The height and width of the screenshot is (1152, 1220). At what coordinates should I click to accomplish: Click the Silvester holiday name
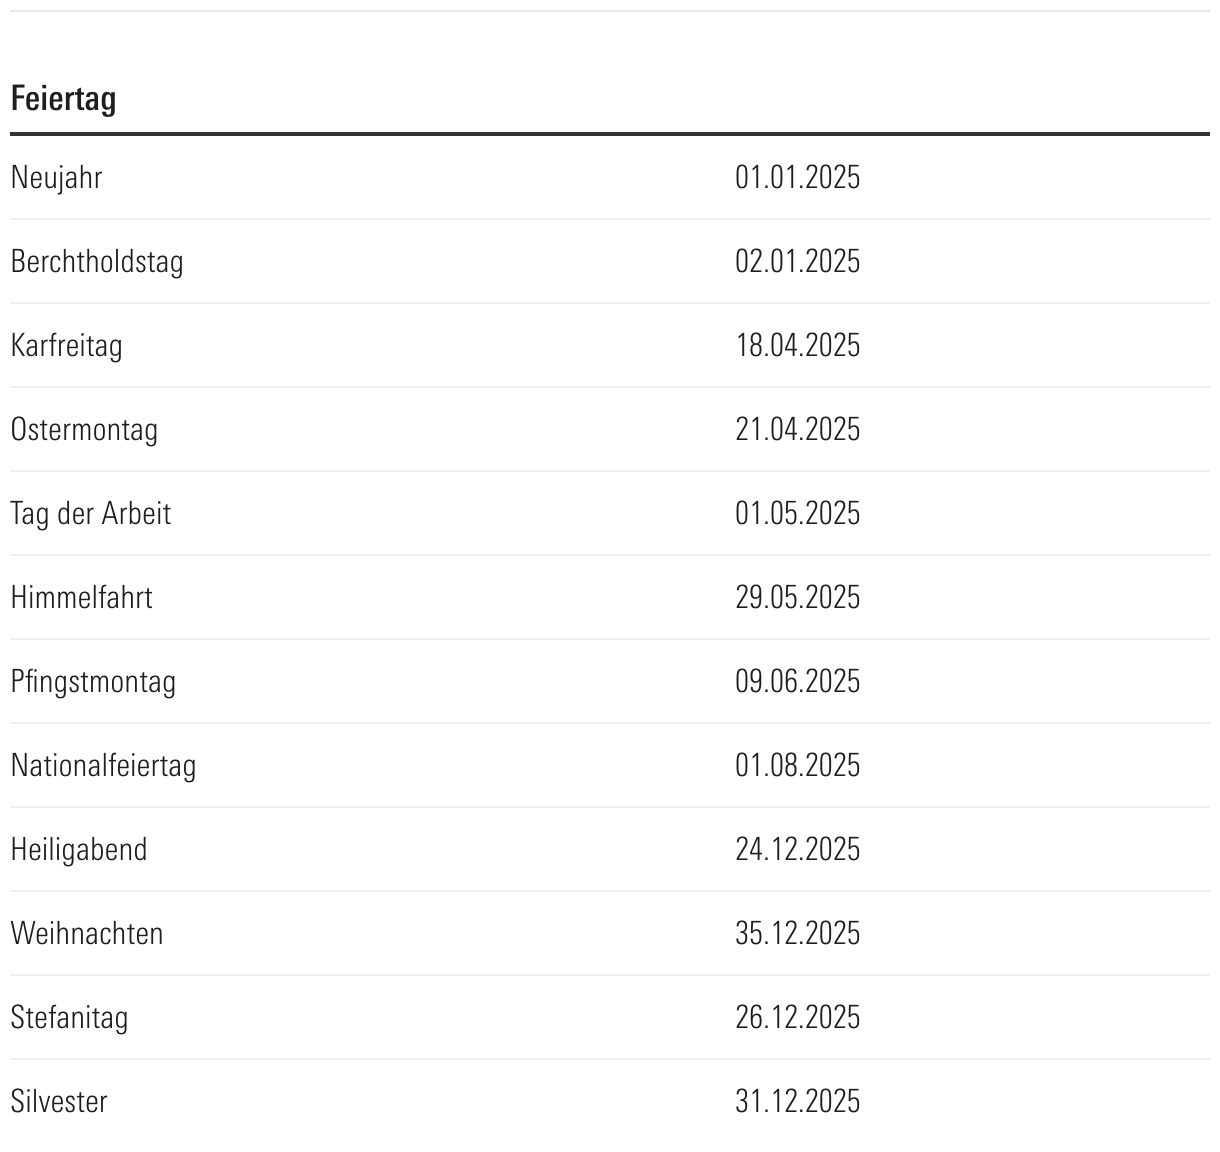[59, 1102]
